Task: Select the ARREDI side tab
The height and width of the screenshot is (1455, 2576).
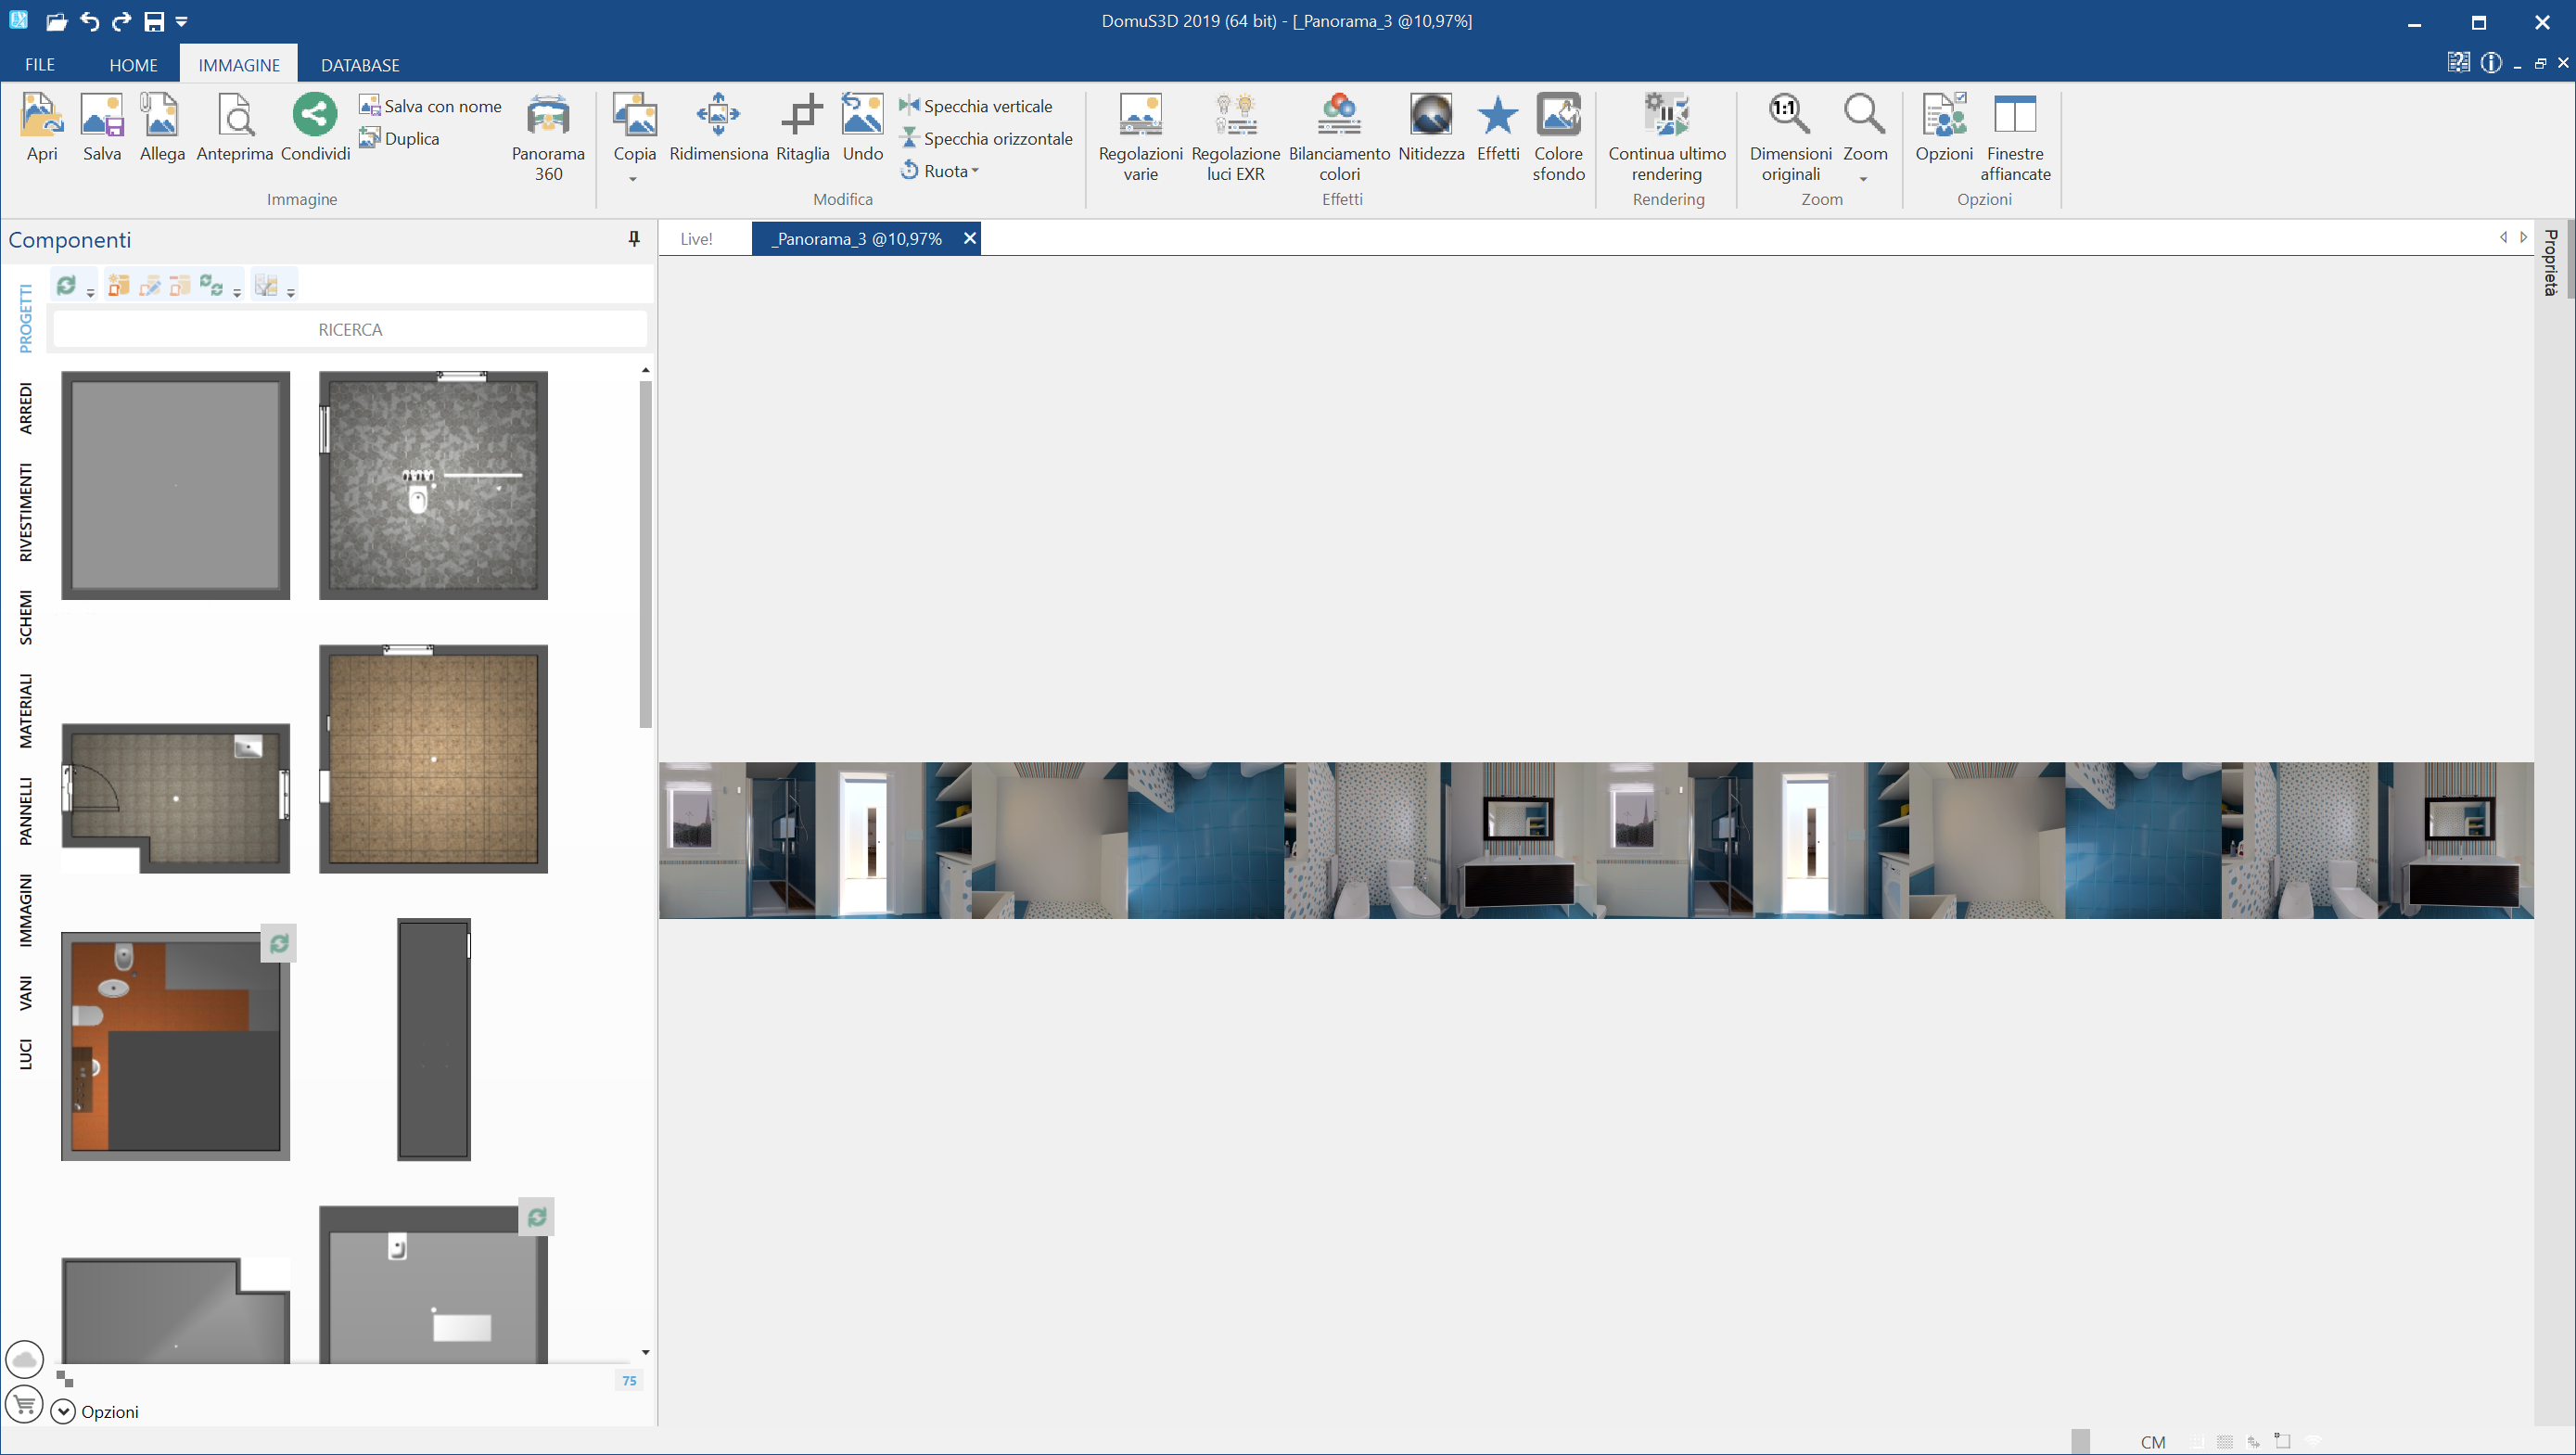Action: 26,408
